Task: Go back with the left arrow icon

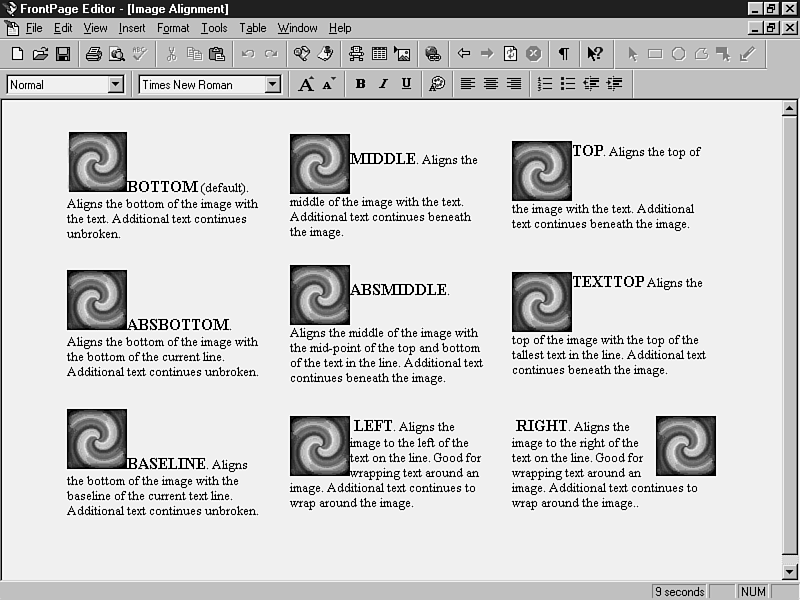Action: [x=464, y=54]
